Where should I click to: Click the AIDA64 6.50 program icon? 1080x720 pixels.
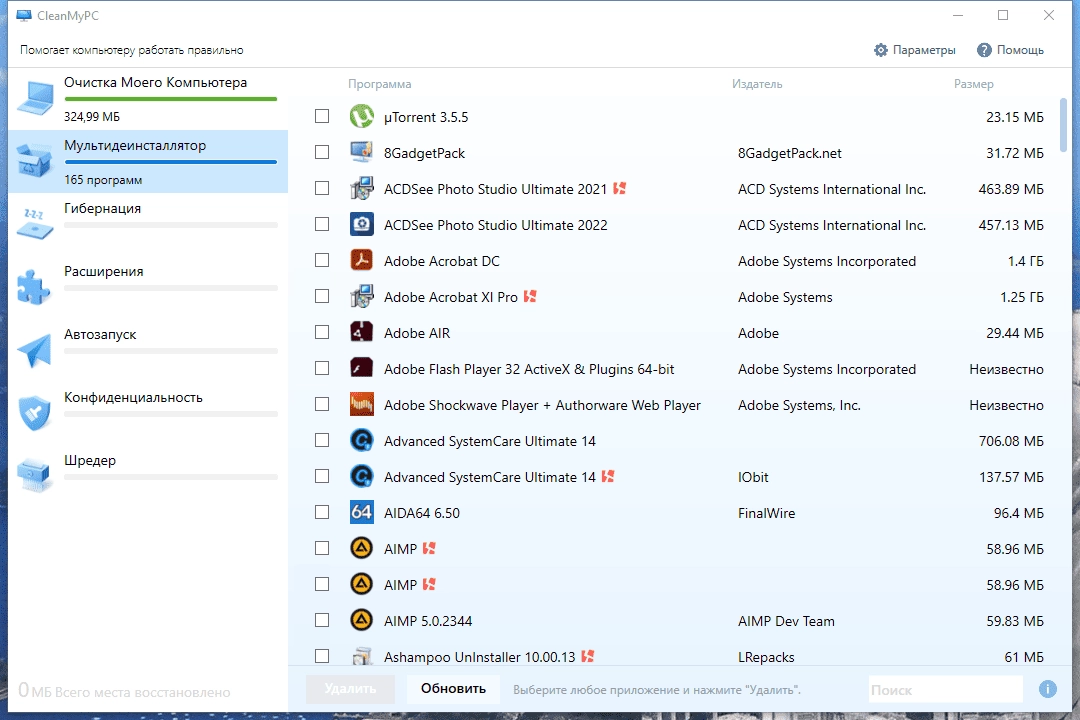(x=362, y=513)
